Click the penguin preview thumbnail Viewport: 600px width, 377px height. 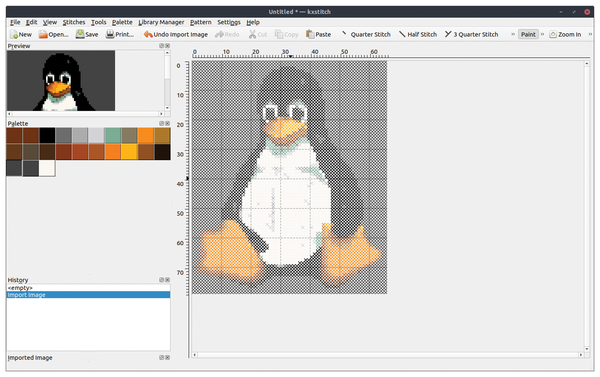(61, 81)
